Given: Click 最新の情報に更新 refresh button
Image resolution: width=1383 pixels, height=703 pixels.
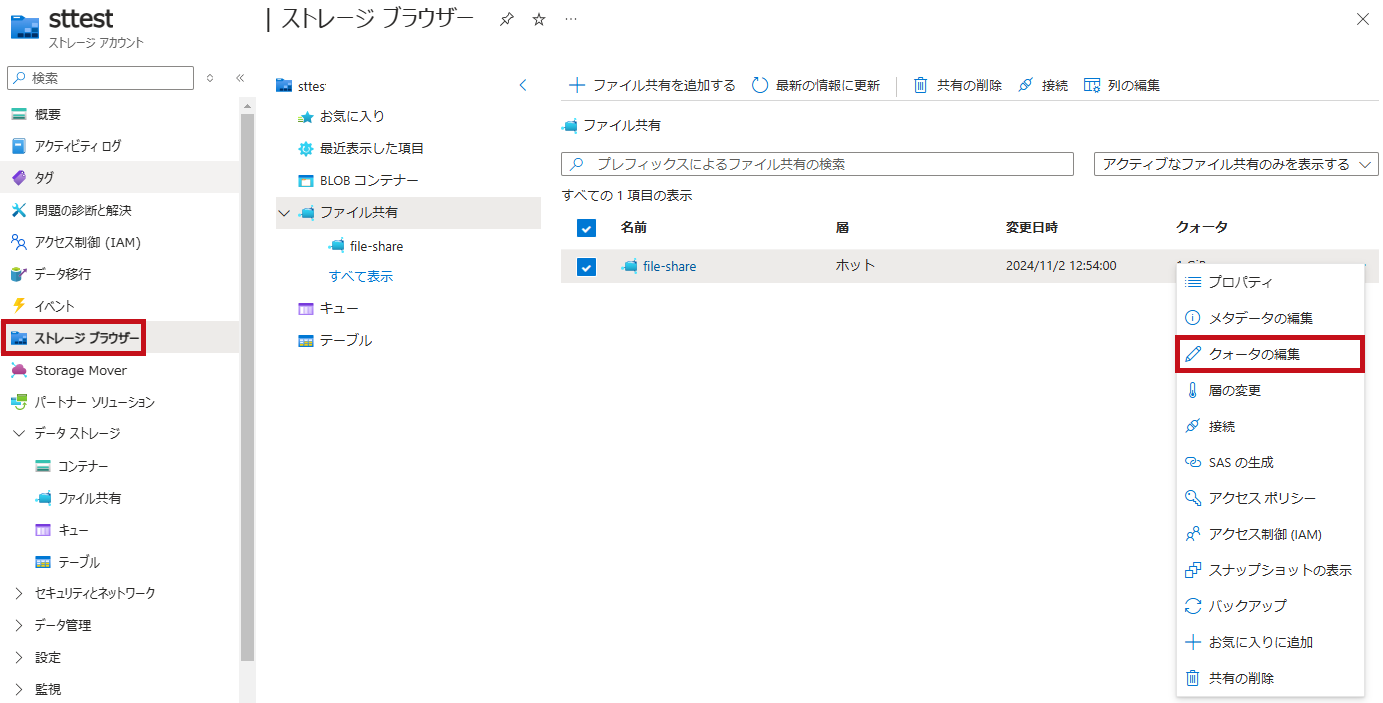Looking at the screenshot, I should pyautogui.click(x=816, y=85).
